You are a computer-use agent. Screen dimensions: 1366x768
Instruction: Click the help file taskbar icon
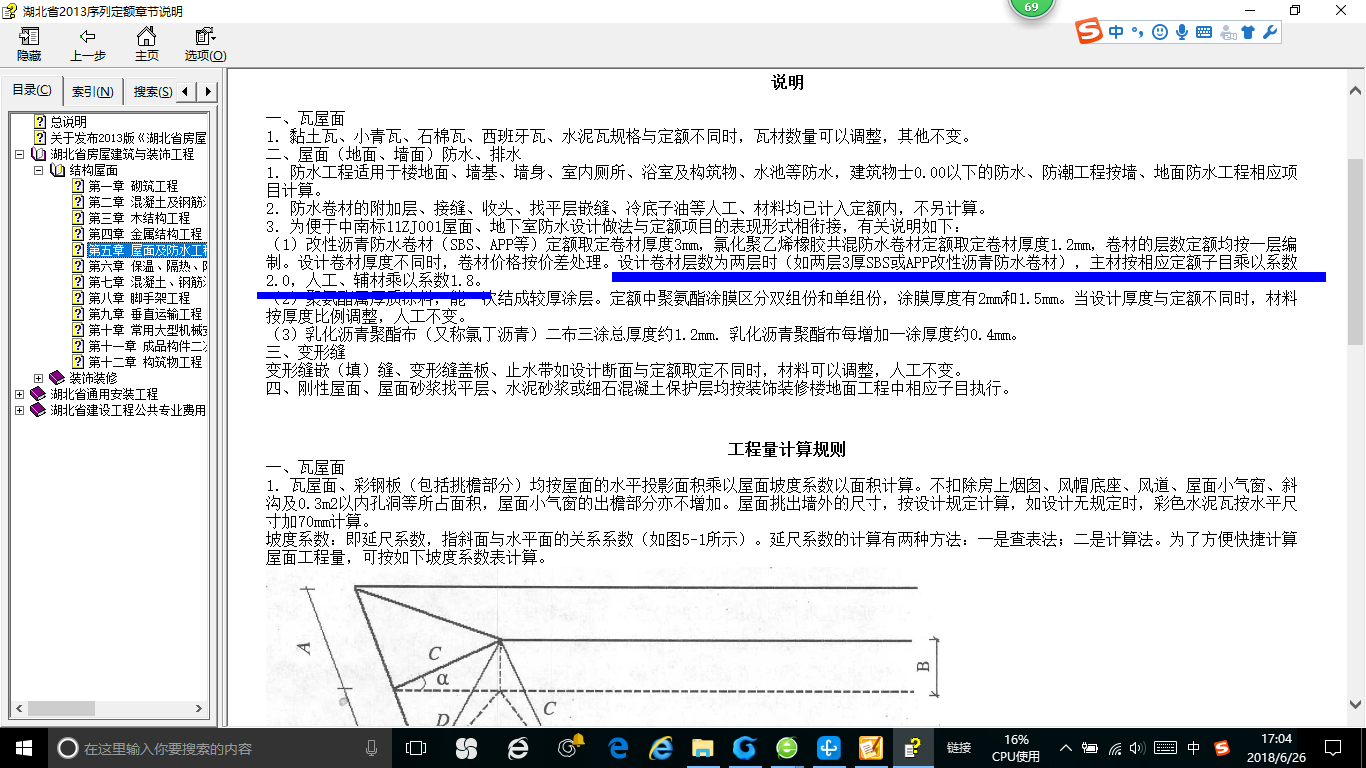(x=912, y=747)
